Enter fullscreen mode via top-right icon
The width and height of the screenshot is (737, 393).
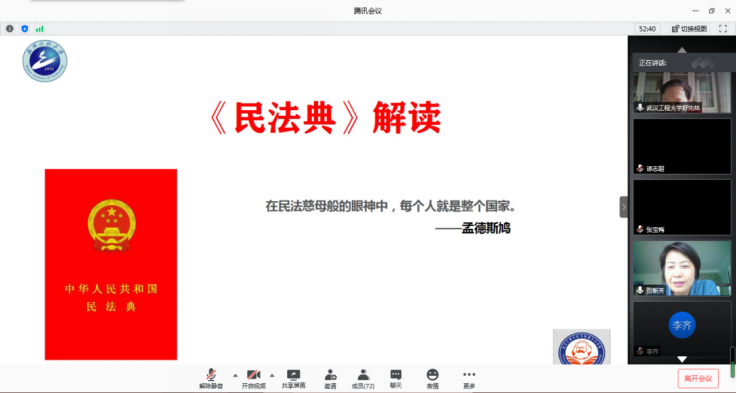[x=723, y=29]
